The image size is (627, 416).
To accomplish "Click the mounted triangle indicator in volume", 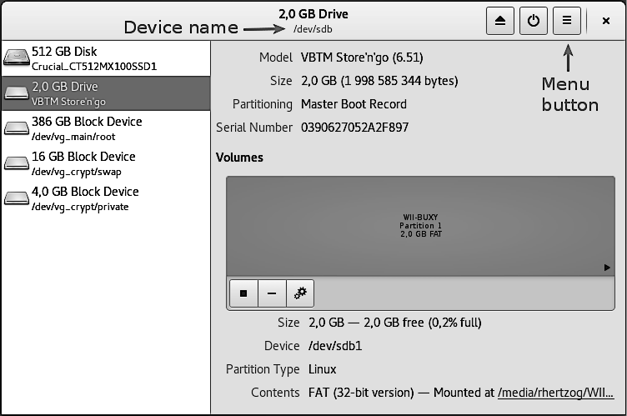I will 606,268.
